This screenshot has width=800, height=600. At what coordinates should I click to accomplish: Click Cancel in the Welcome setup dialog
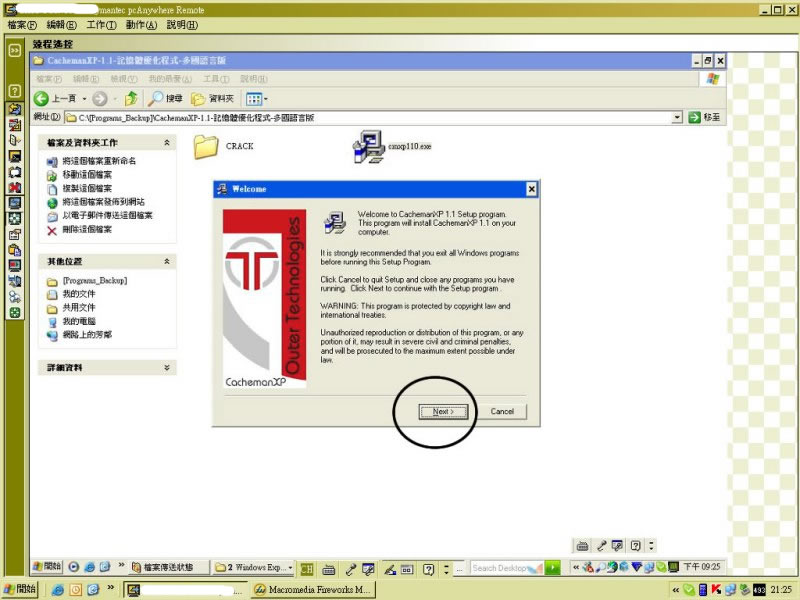[502, 411]
